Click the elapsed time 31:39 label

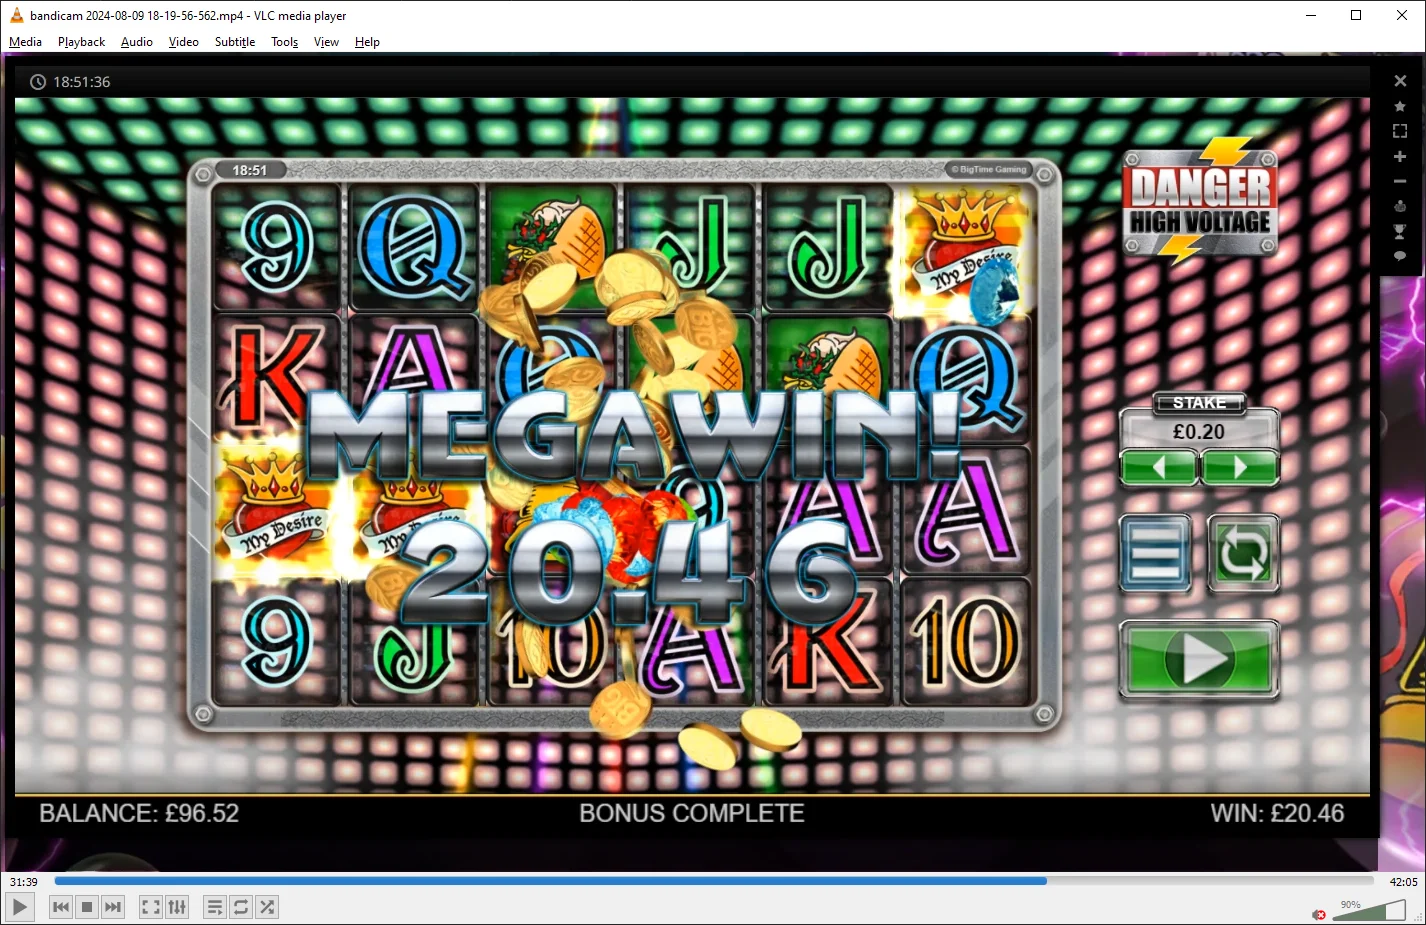[24, 882]
